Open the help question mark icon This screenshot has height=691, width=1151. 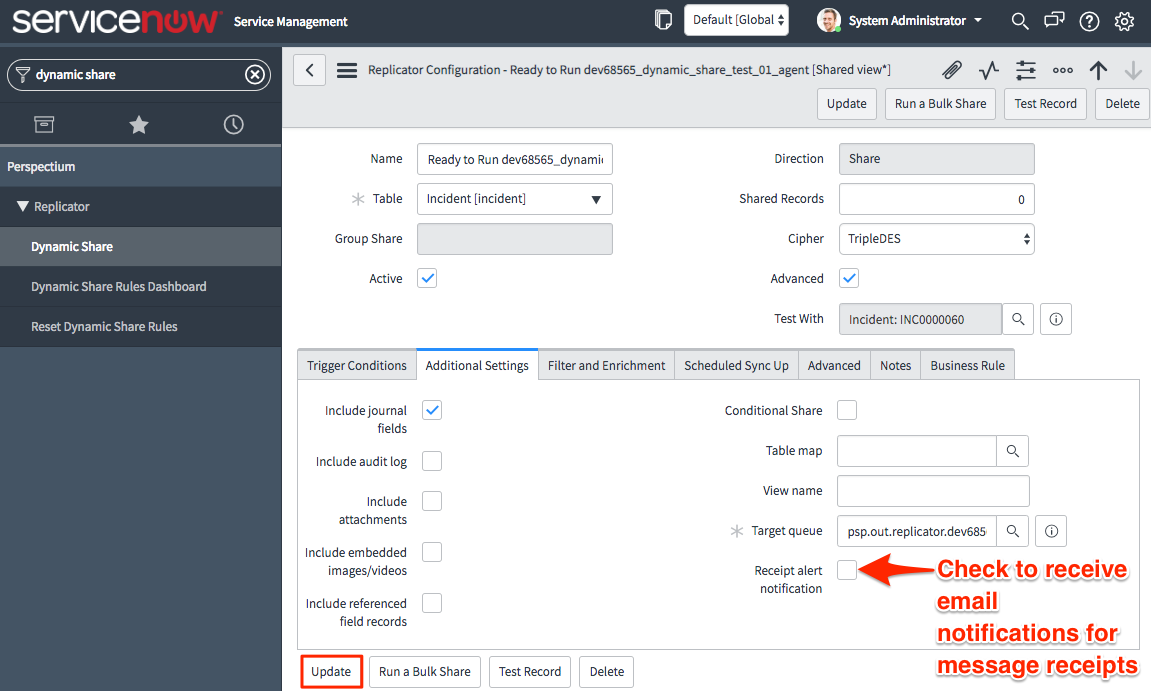(x=1089, y=21)
